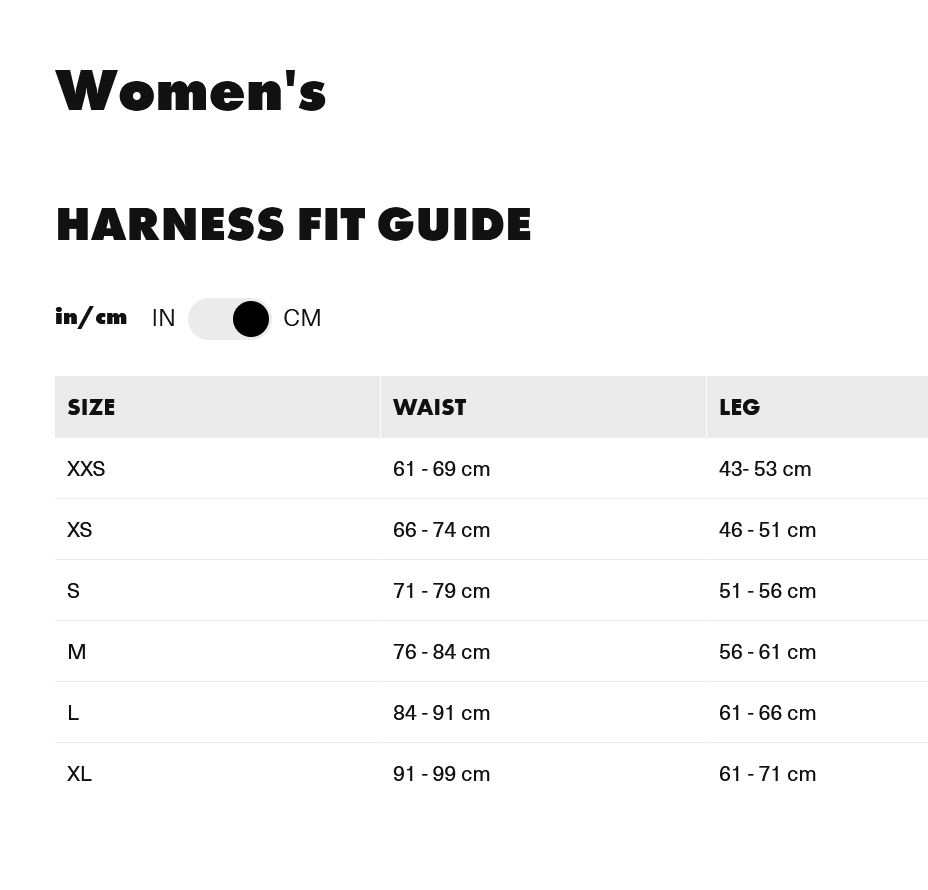Select the CM label
928x890 pixels.
pyautogui.click(x=302, y=318)
